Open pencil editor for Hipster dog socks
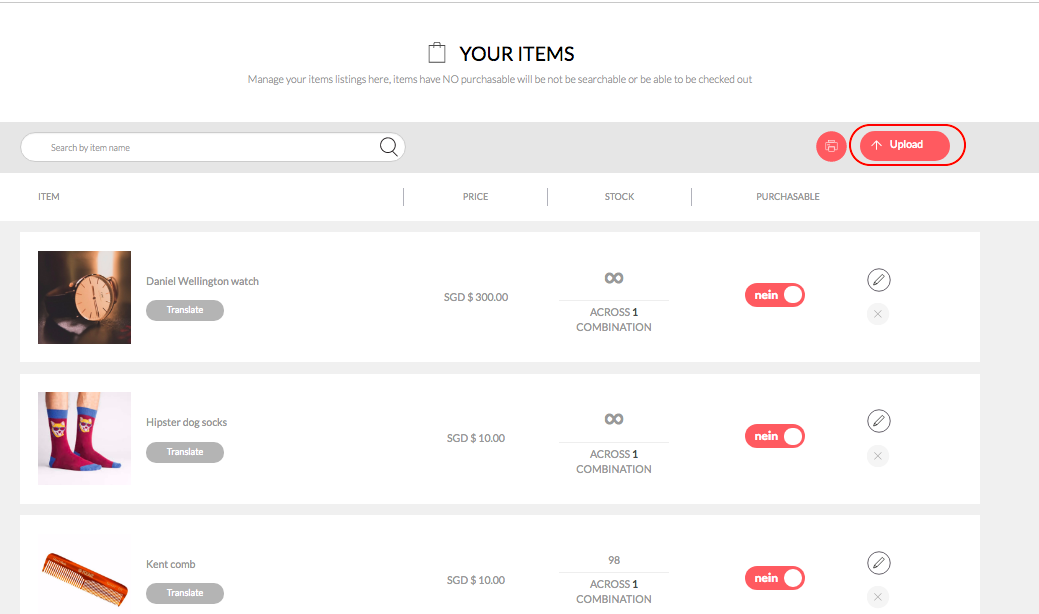Viewport: 1039px width, 614px height. pyautogui.click(x=879, y=421)
